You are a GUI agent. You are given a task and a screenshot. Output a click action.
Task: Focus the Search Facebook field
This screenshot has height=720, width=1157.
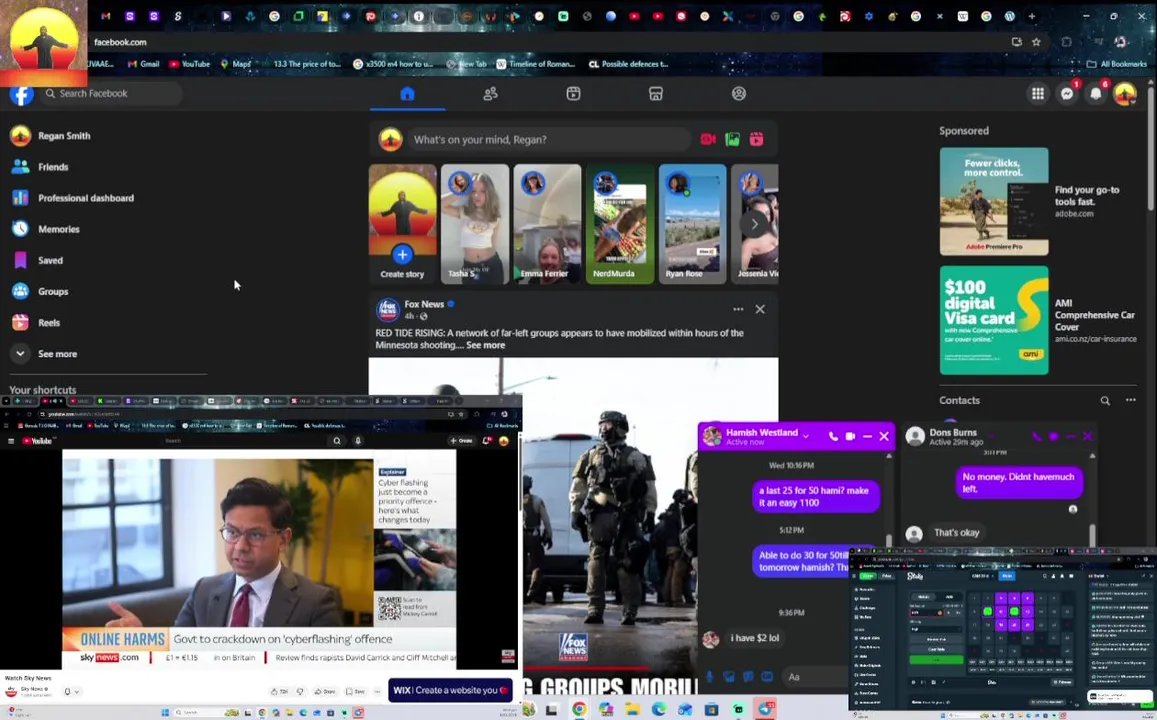click(111, 94)
